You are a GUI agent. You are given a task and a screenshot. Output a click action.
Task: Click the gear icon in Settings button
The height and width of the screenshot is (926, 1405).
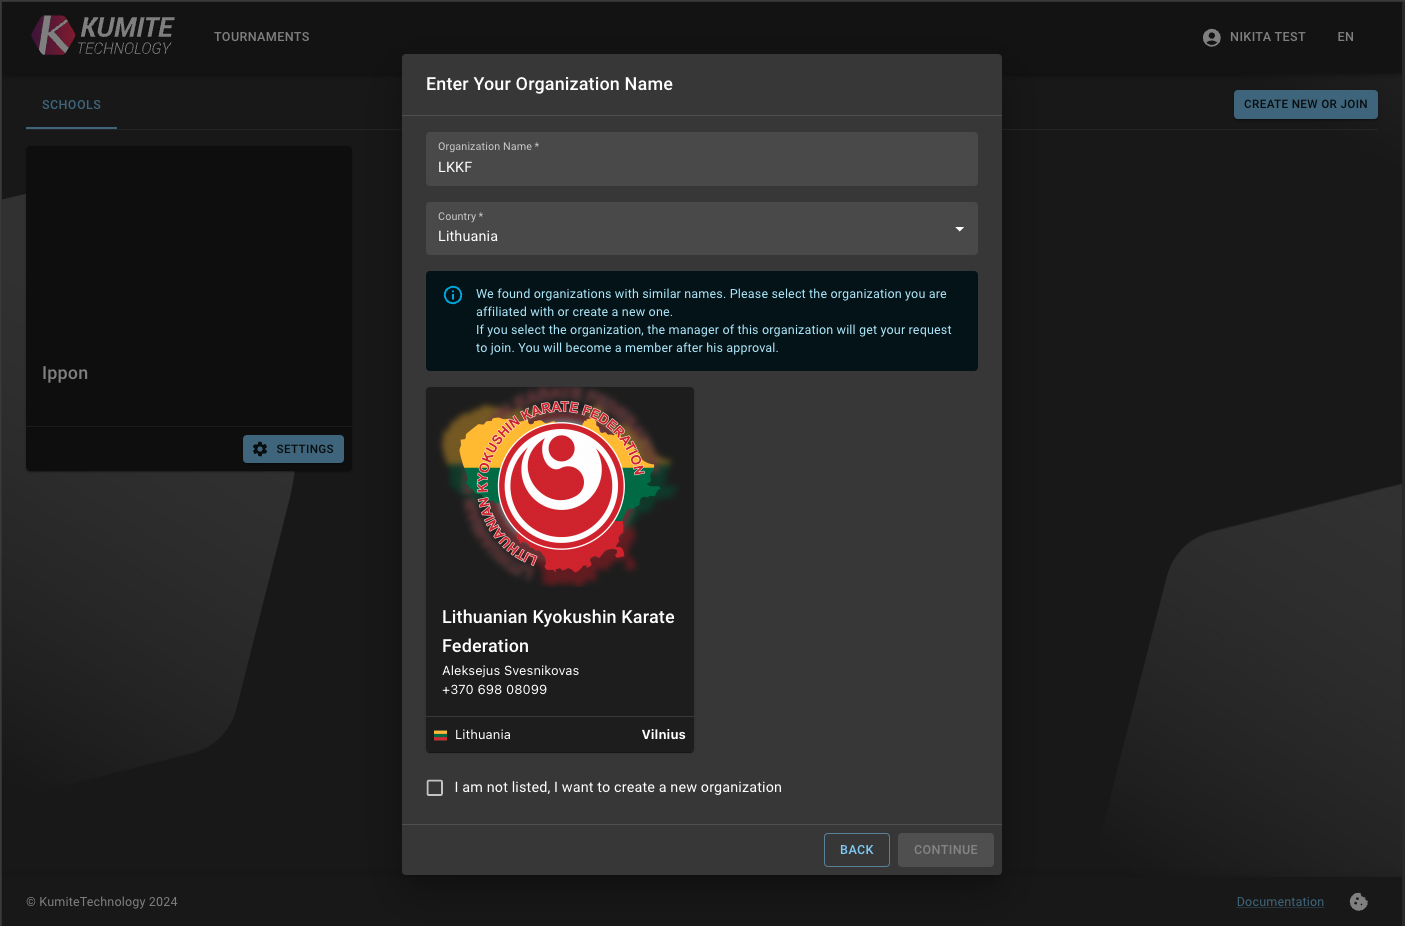[x=260, y=449]
